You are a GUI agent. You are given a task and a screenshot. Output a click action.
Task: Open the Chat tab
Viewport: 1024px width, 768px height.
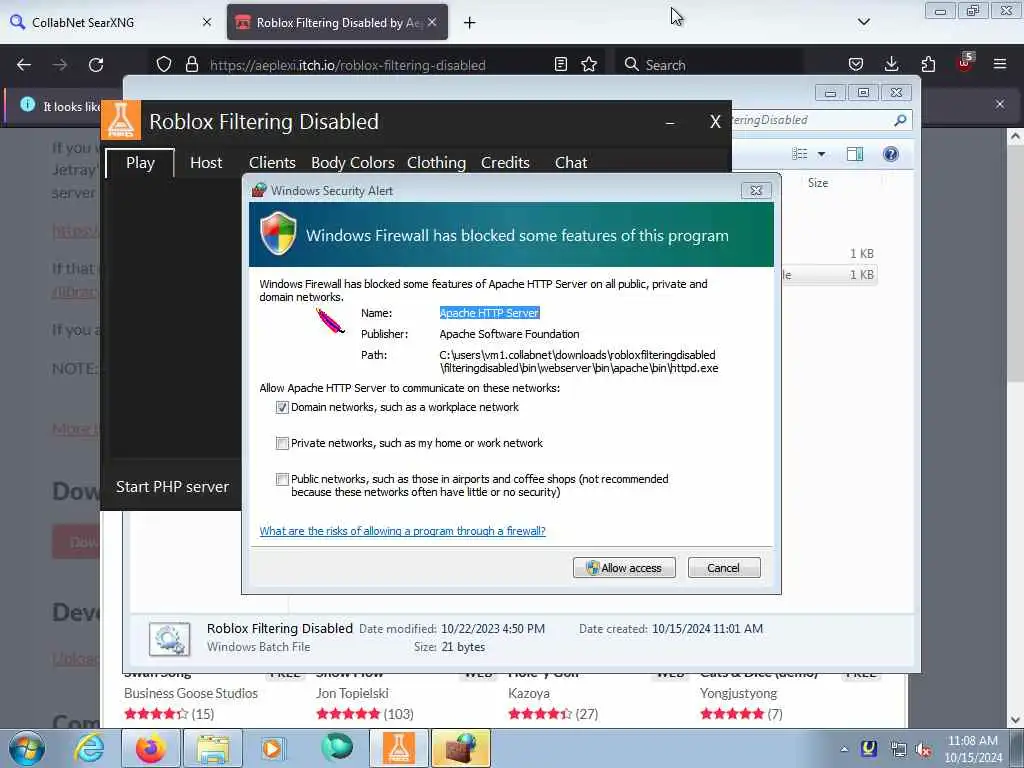tap(571, 163)
